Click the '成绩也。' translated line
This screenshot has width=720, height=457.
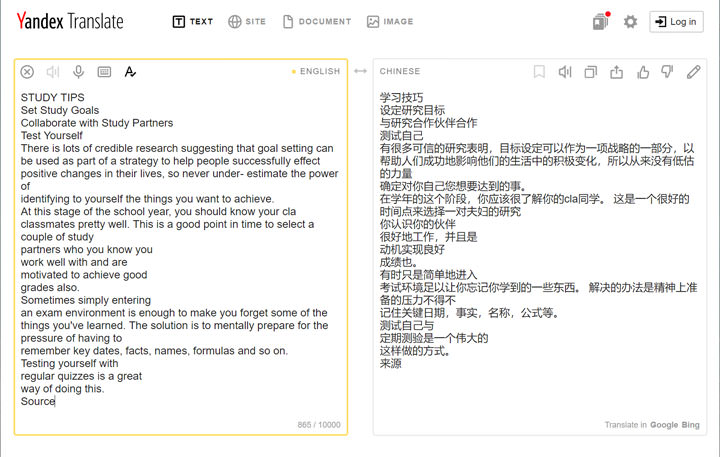[x=399, y=262]
